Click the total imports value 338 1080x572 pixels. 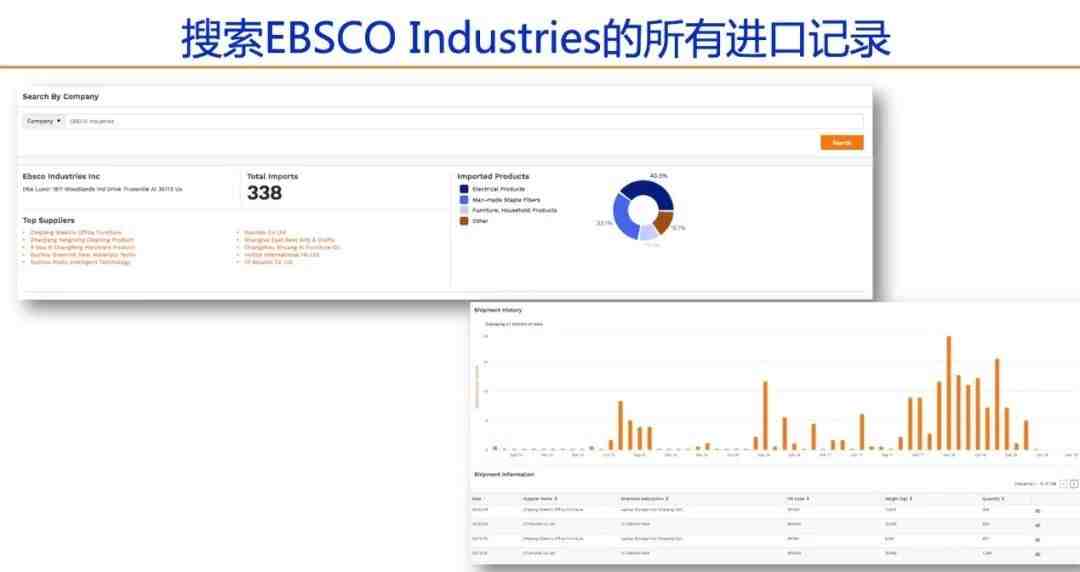[x=264, y=193]
